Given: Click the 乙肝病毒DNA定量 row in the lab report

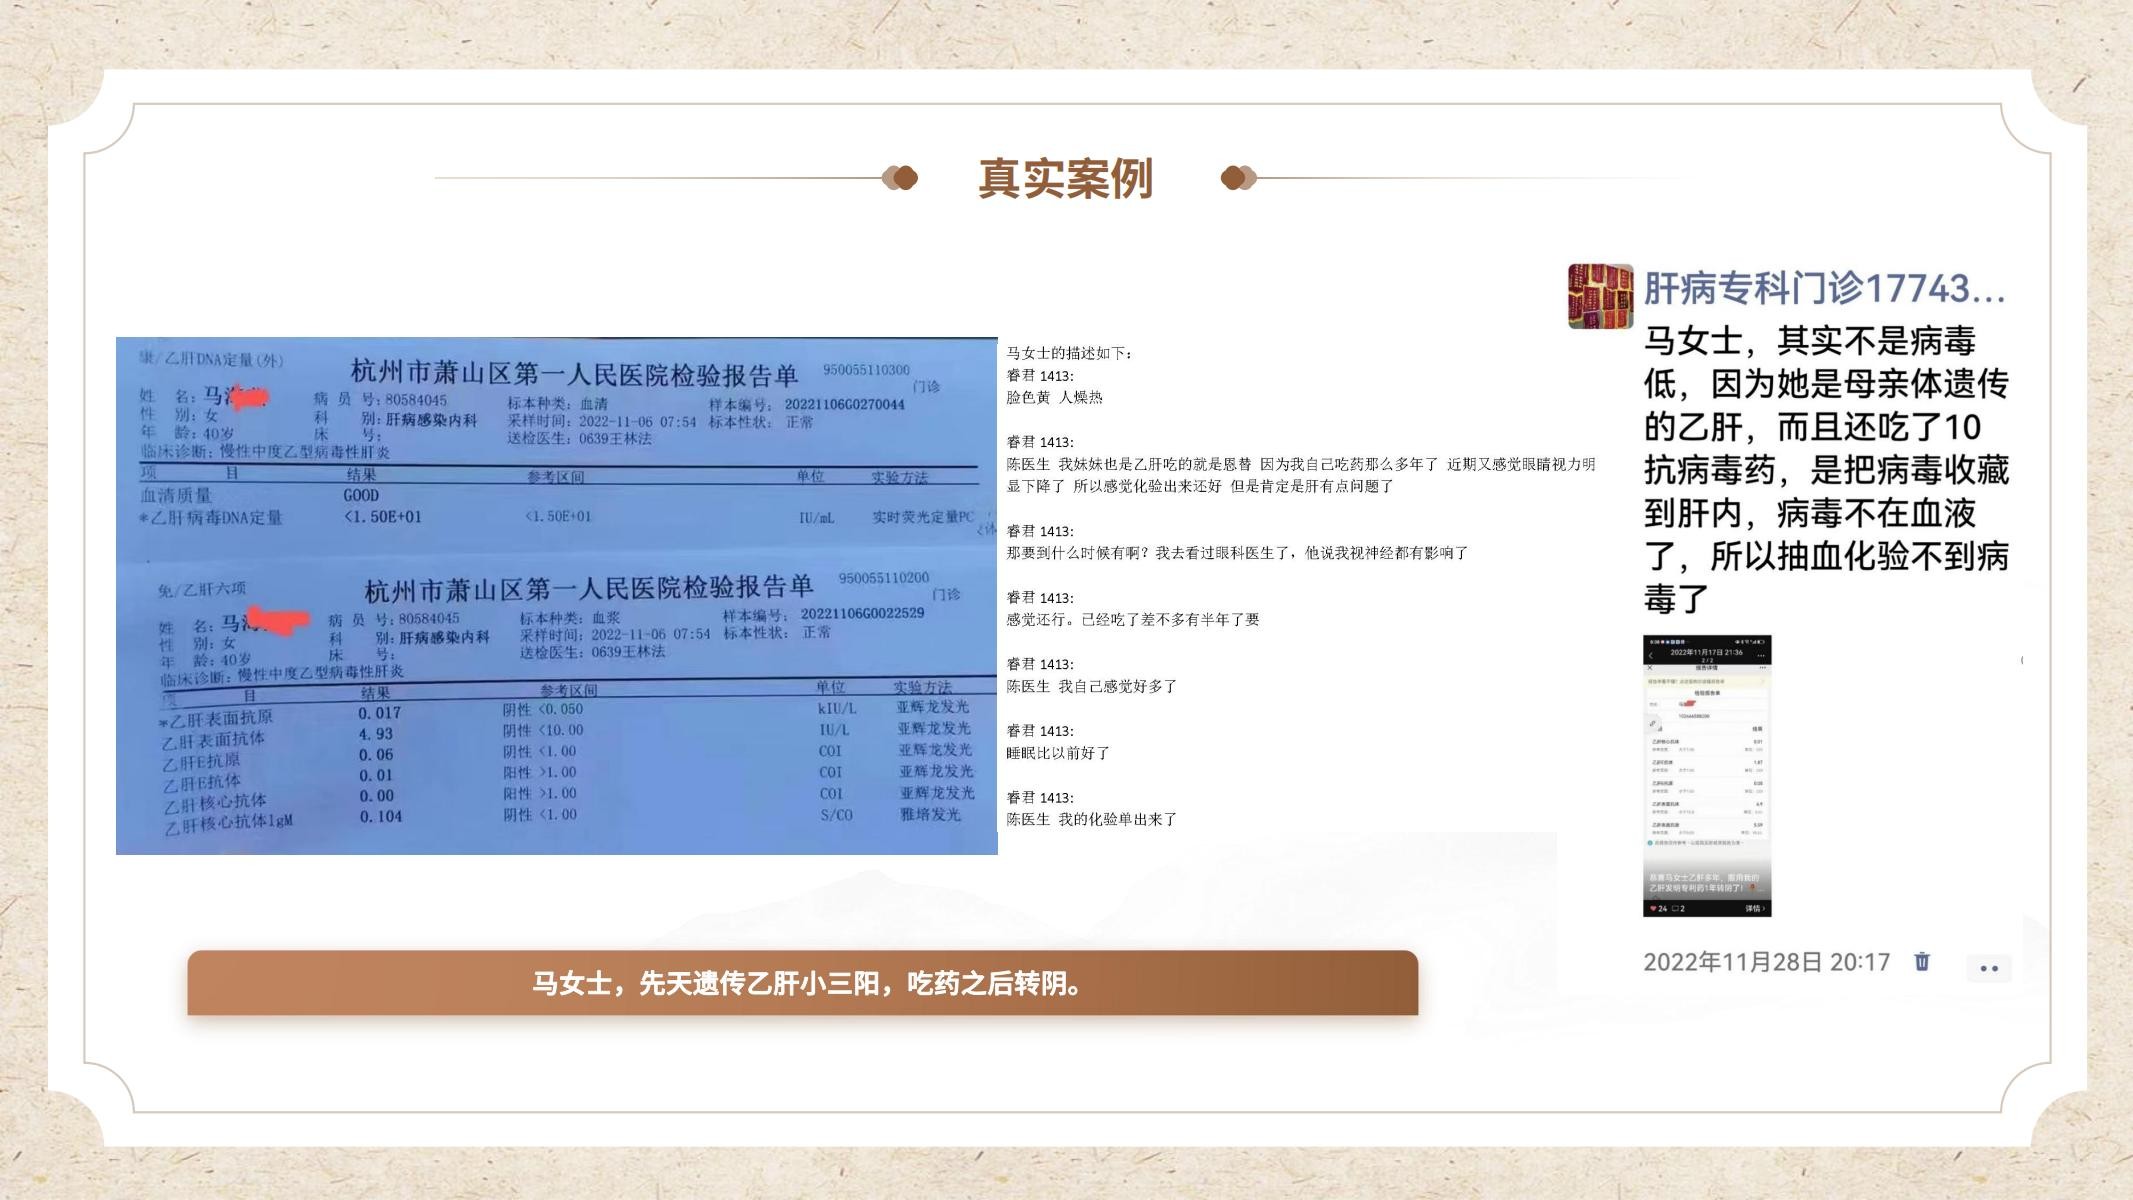Looking at the screenshot, I should [x=557, y=517].
